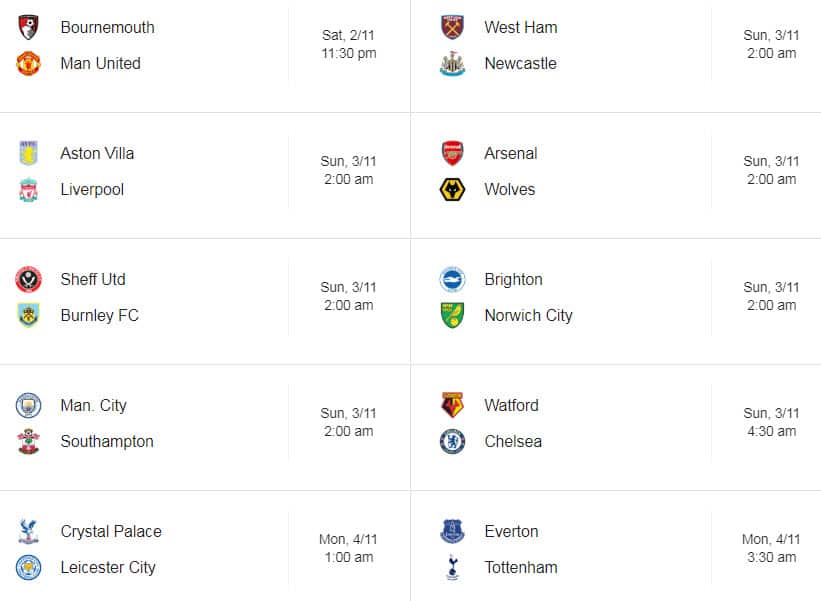
Task: Click the Wolves wolf head crest
Action: [x=452, y=189]
